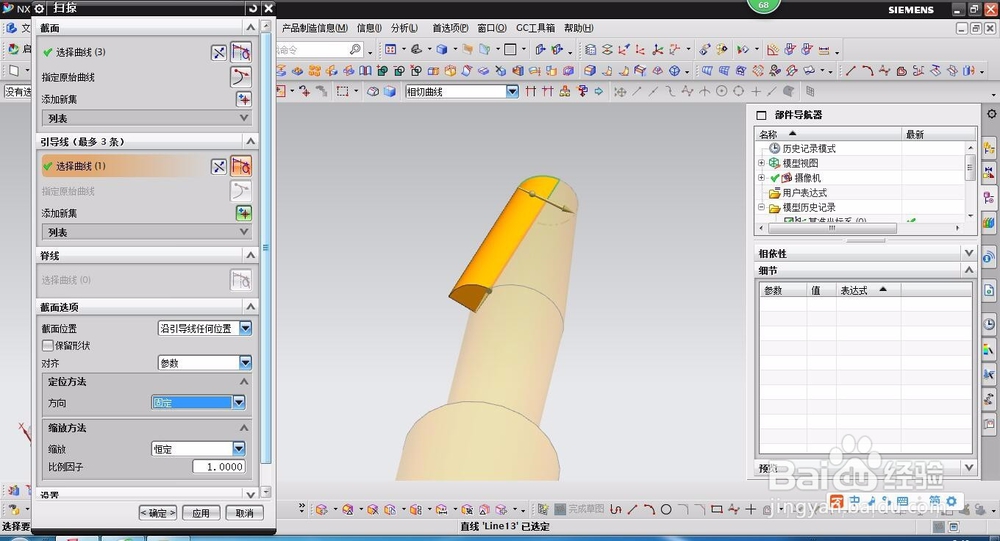Click the line tool in the curve toolbar
Image resolution: width=1000 pixels, height=541 pixels.
pyautogui.click(x=850, y=71)
